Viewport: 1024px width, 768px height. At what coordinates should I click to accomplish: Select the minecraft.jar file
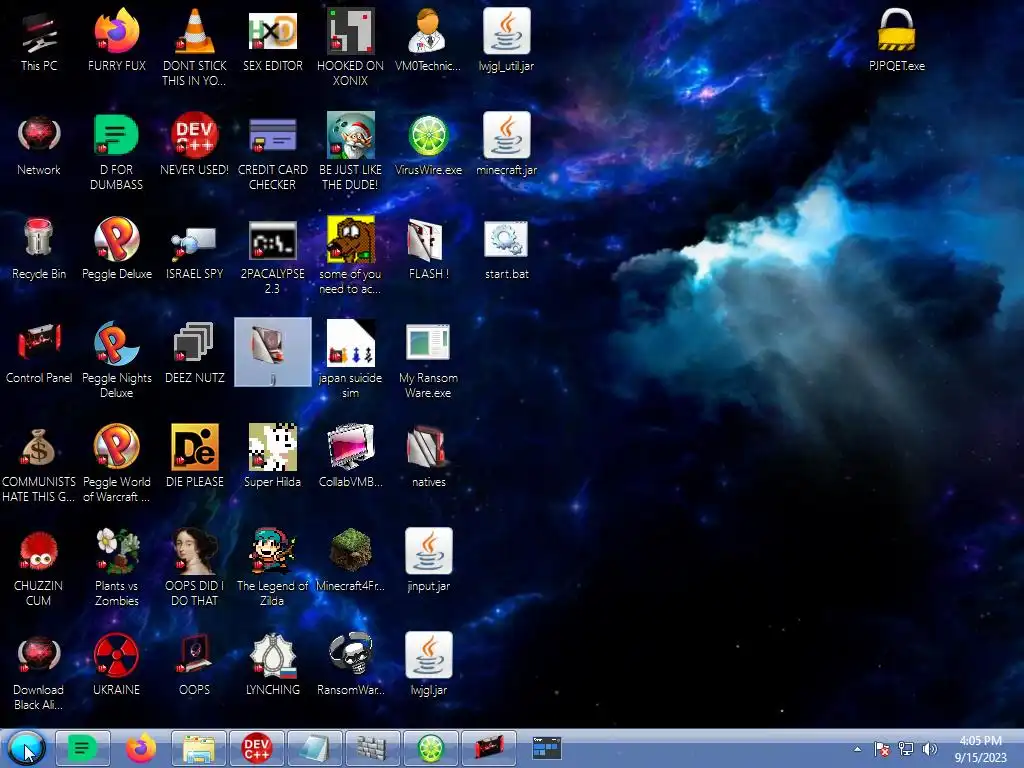tap(506, 145)
